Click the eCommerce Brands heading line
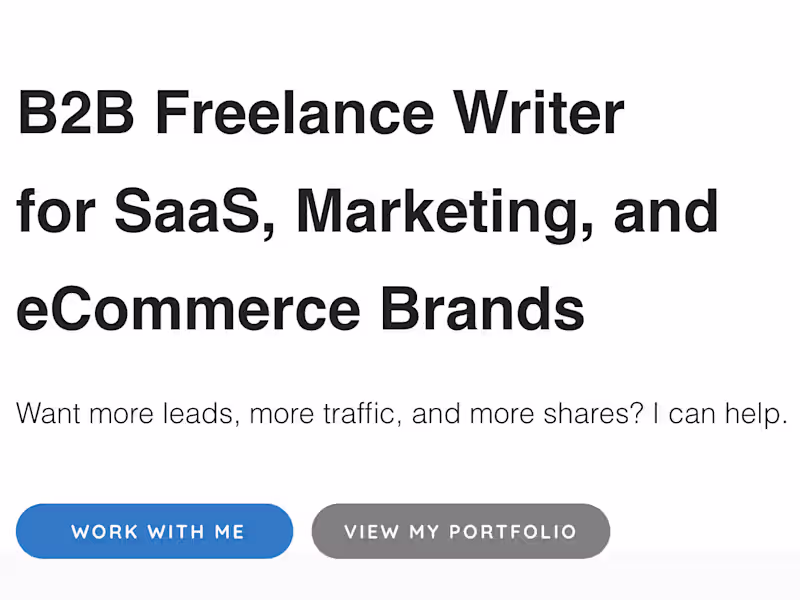800x600 pixels. pos(300,308)
